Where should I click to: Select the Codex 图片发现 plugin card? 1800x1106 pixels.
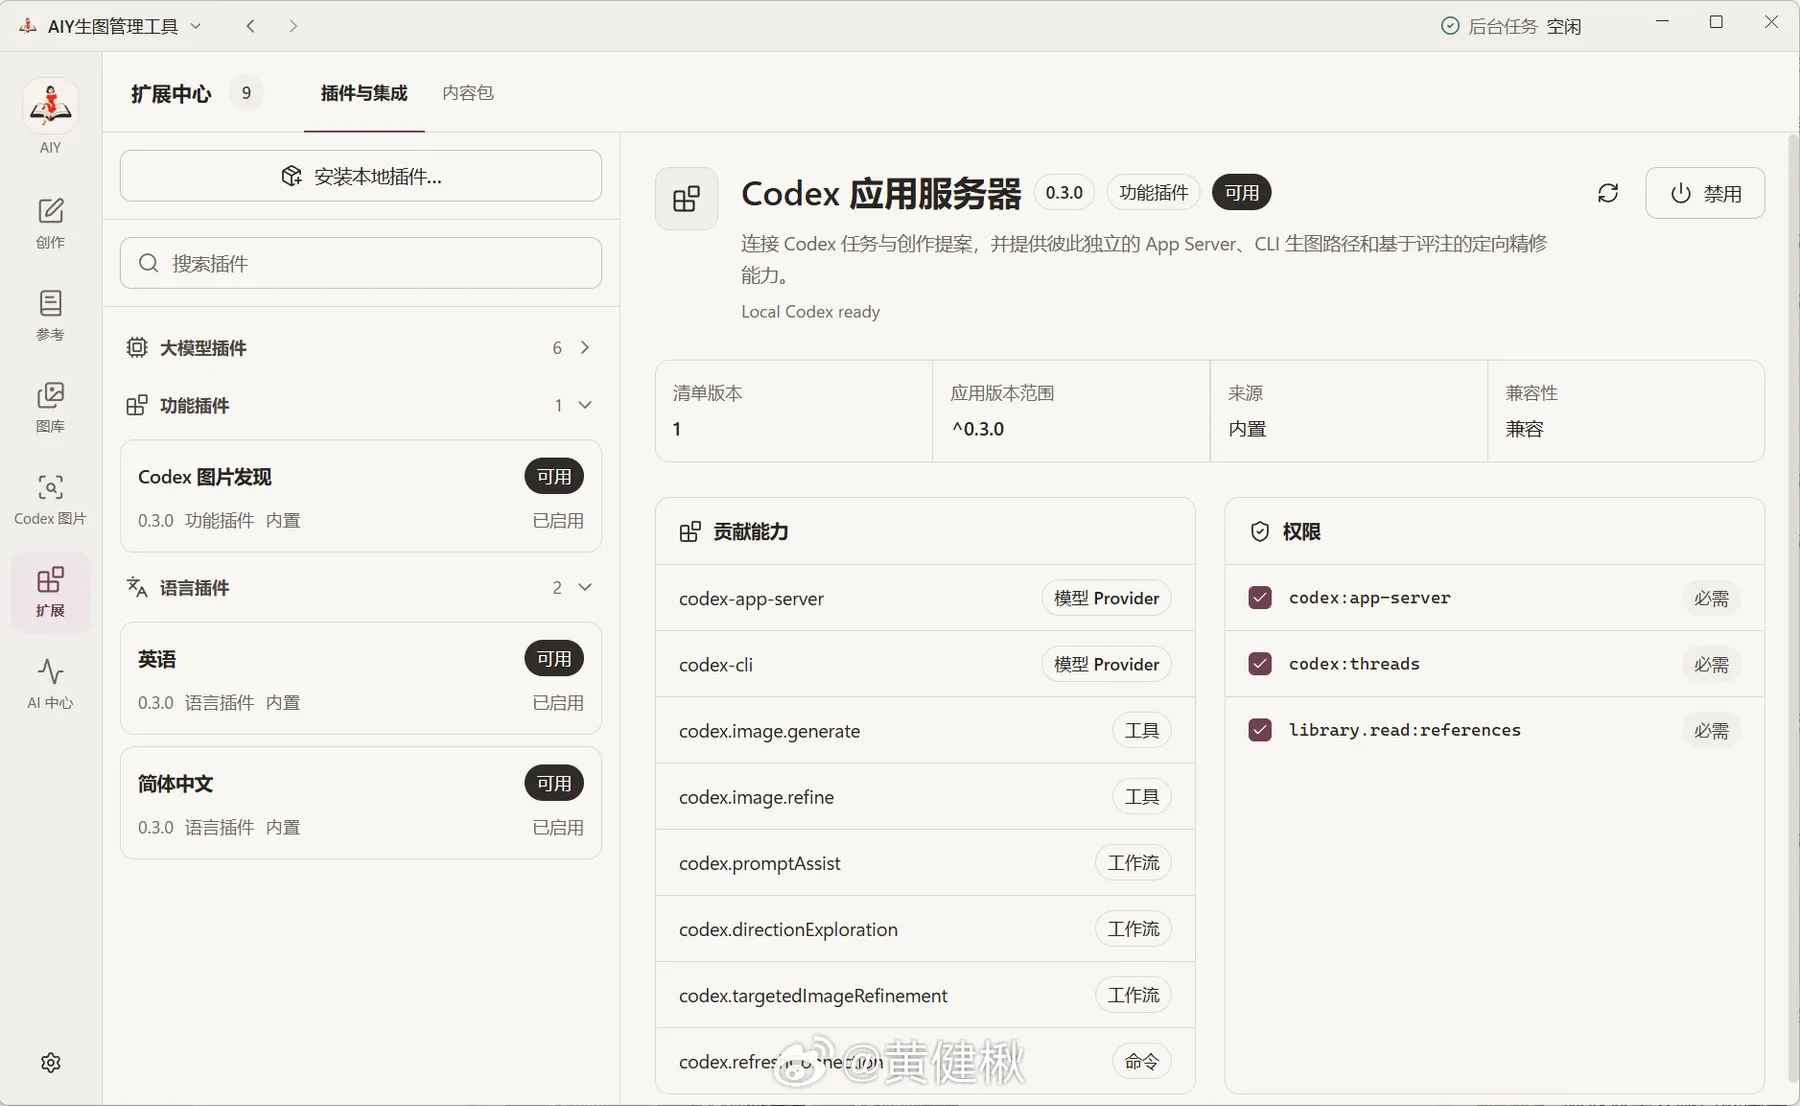coord(361,497)
